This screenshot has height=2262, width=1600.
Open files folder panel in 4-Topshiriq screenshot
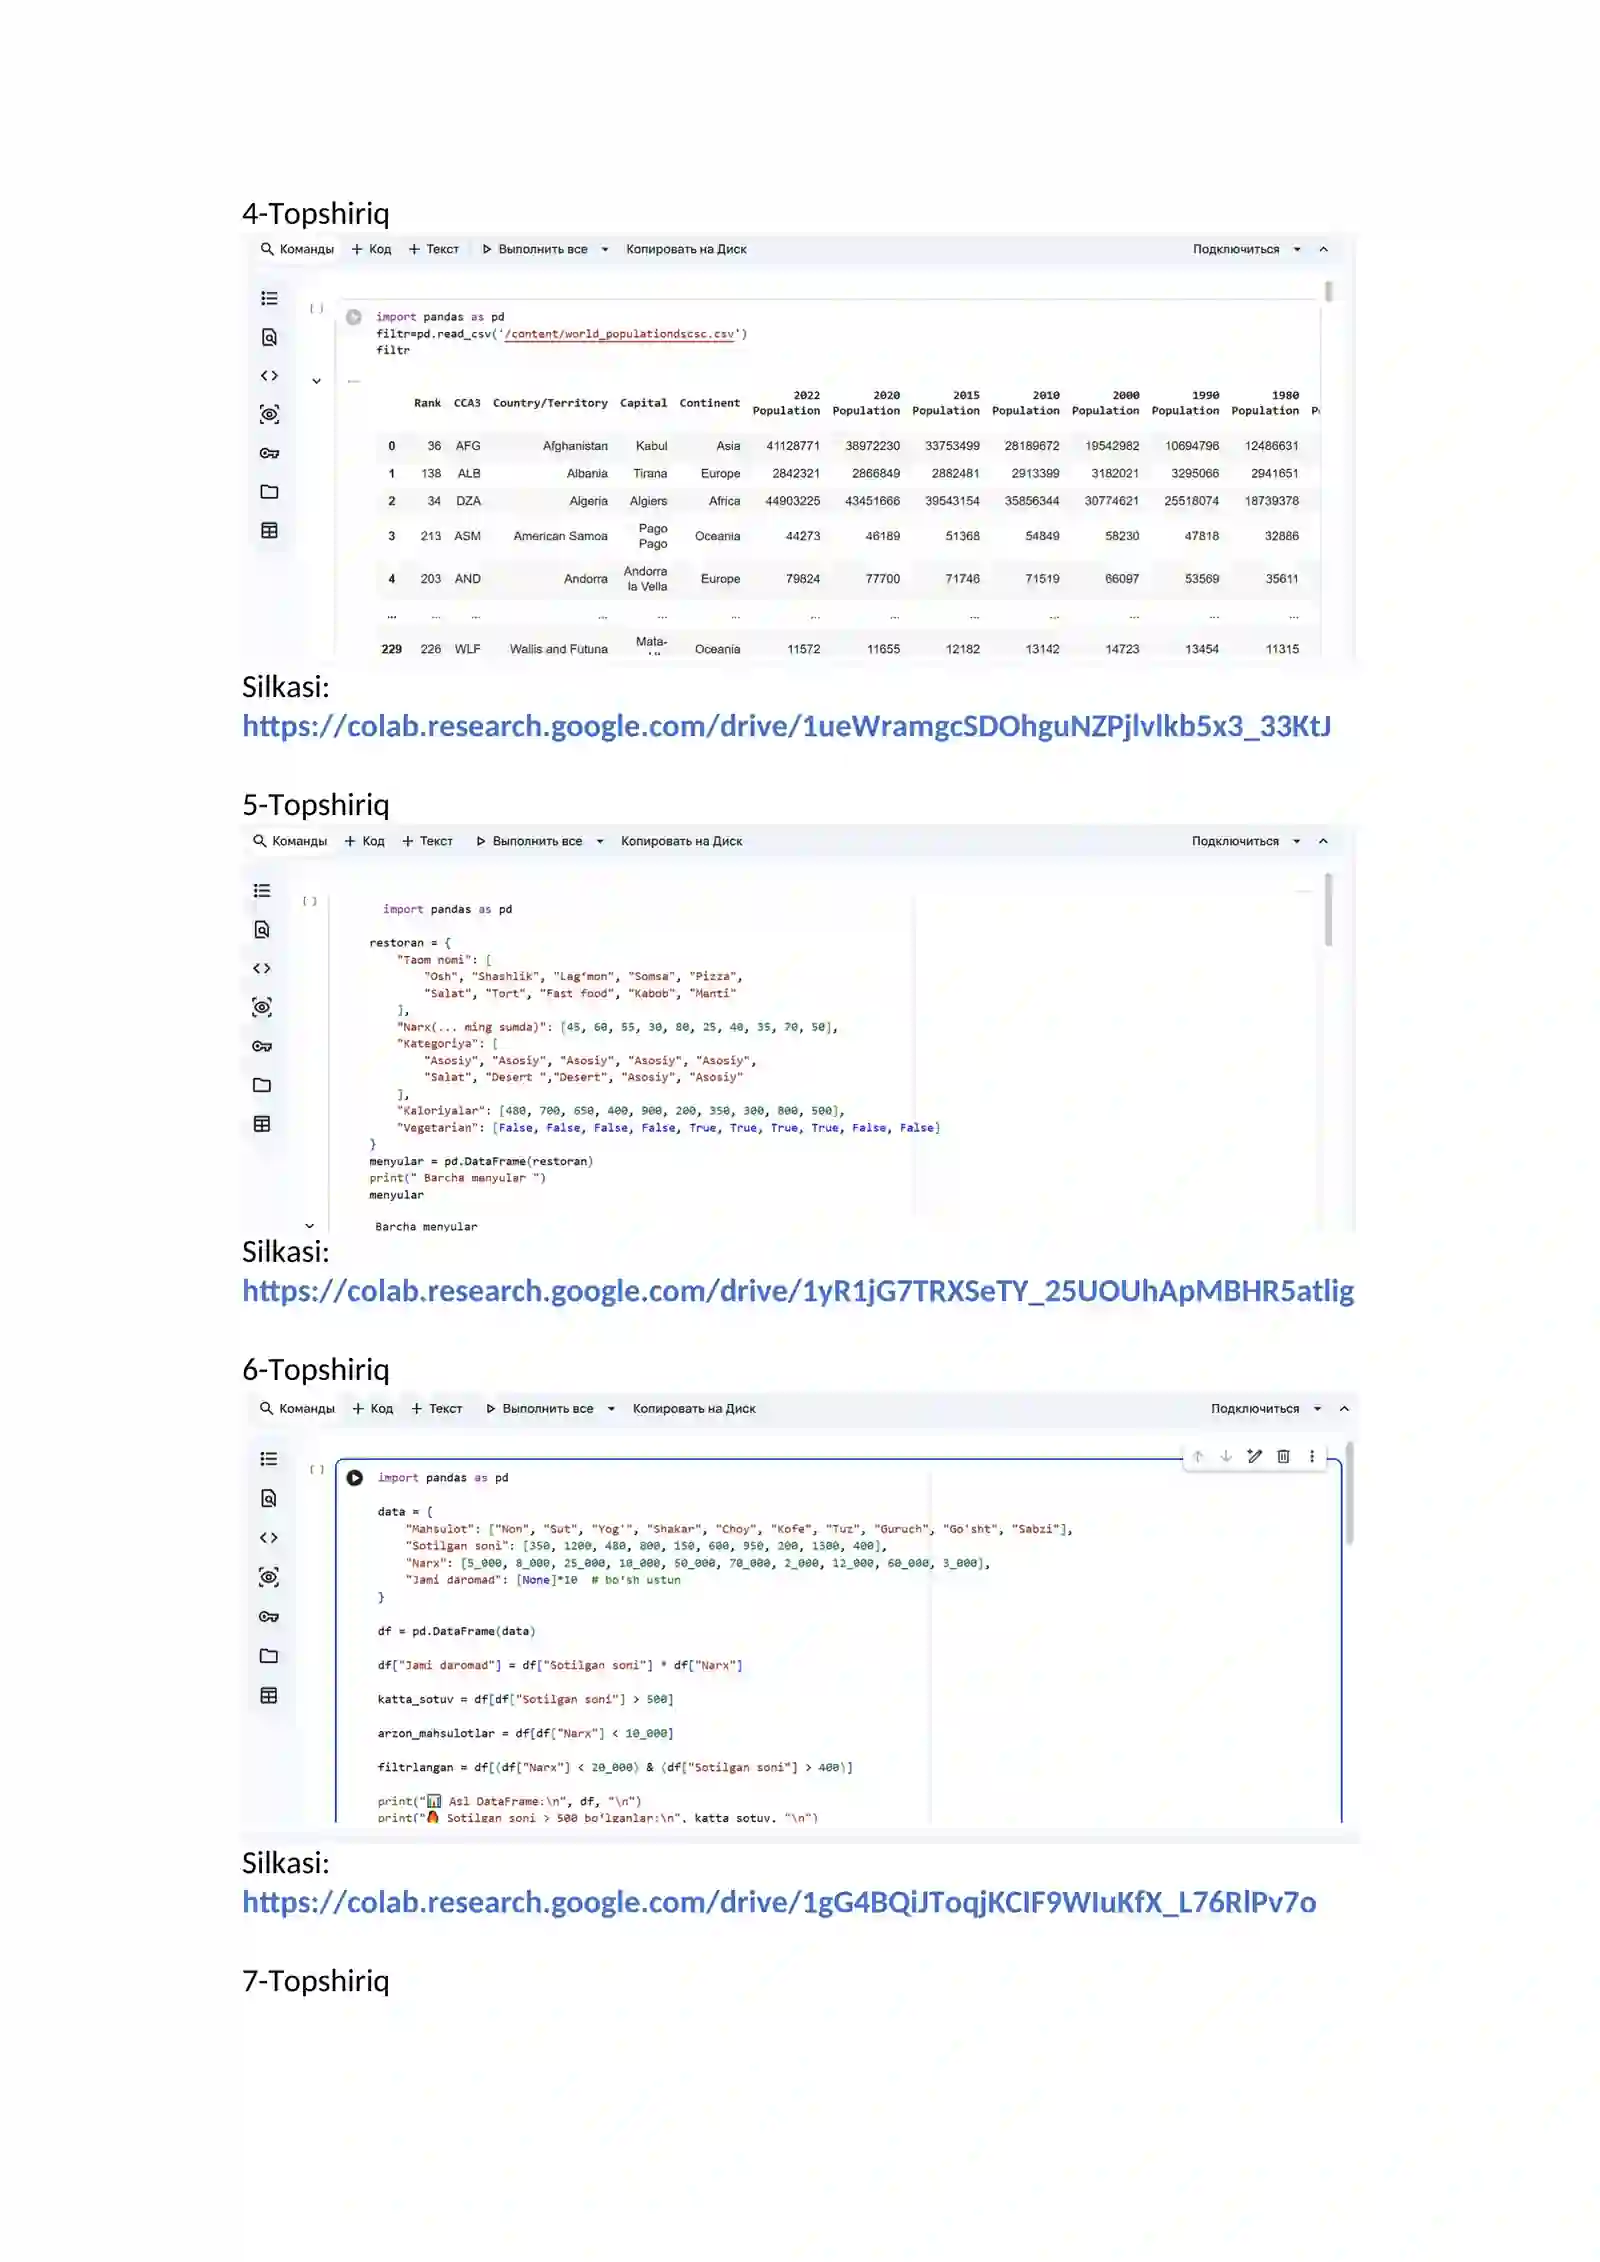click(269, 492)
